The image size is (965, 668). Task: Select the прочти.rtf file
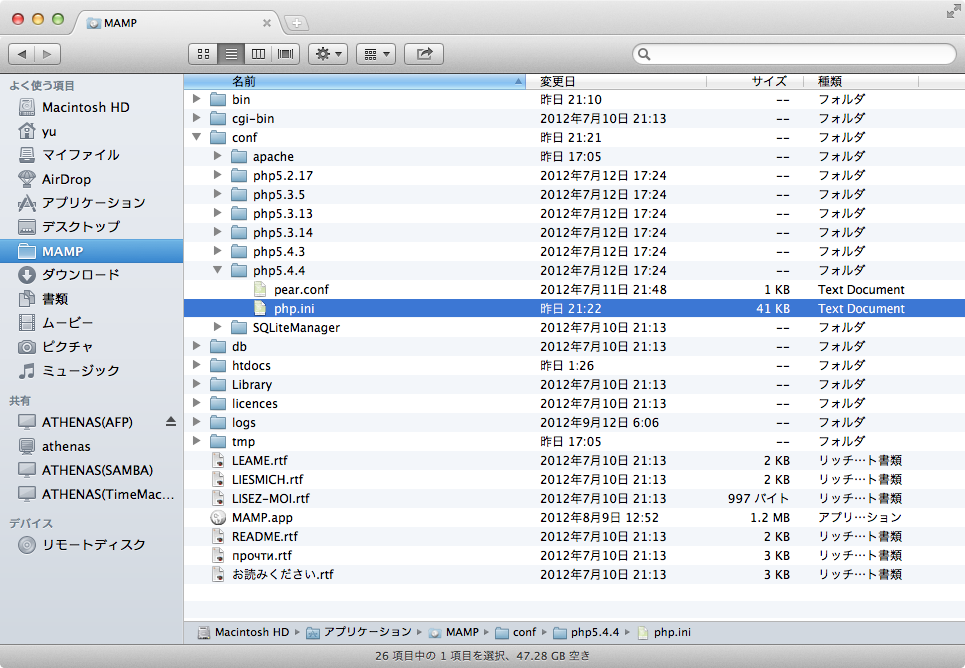[x=574, y=555]
